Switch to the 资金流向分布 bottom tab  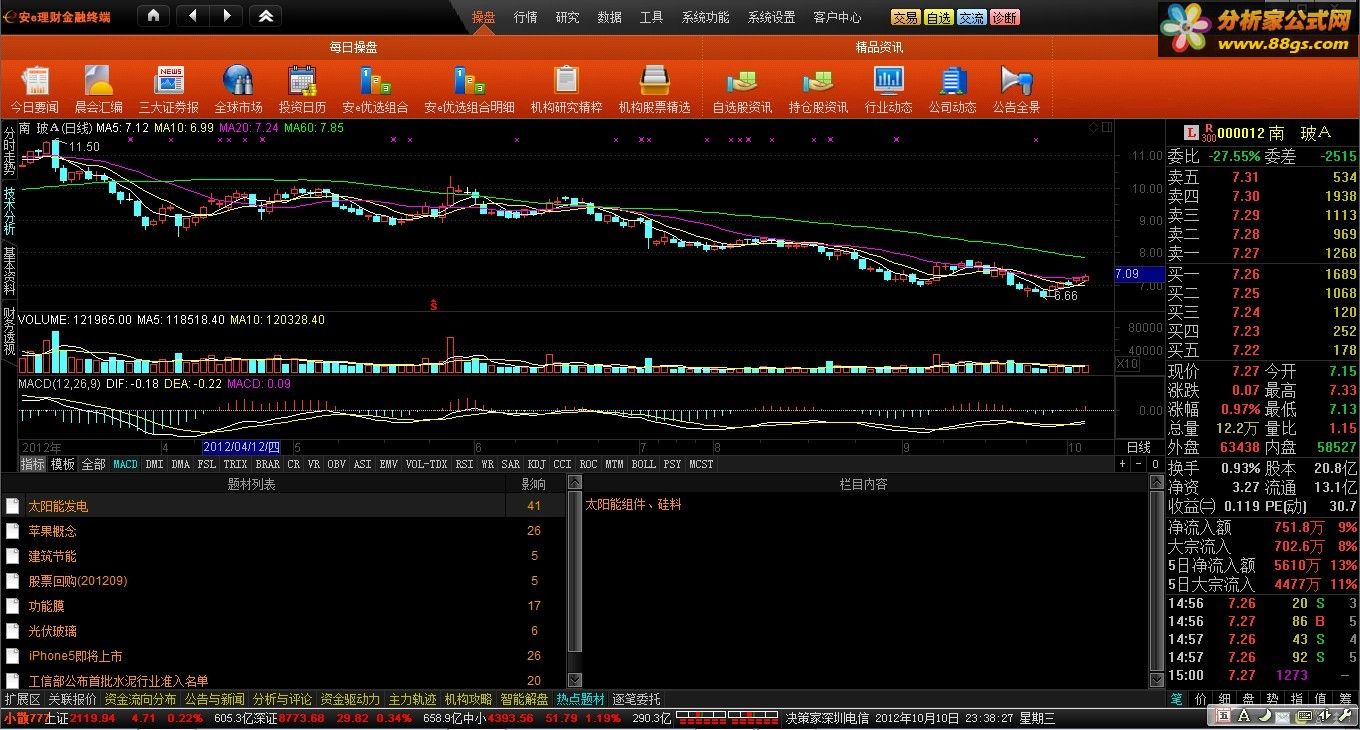[x=140, y=699]
